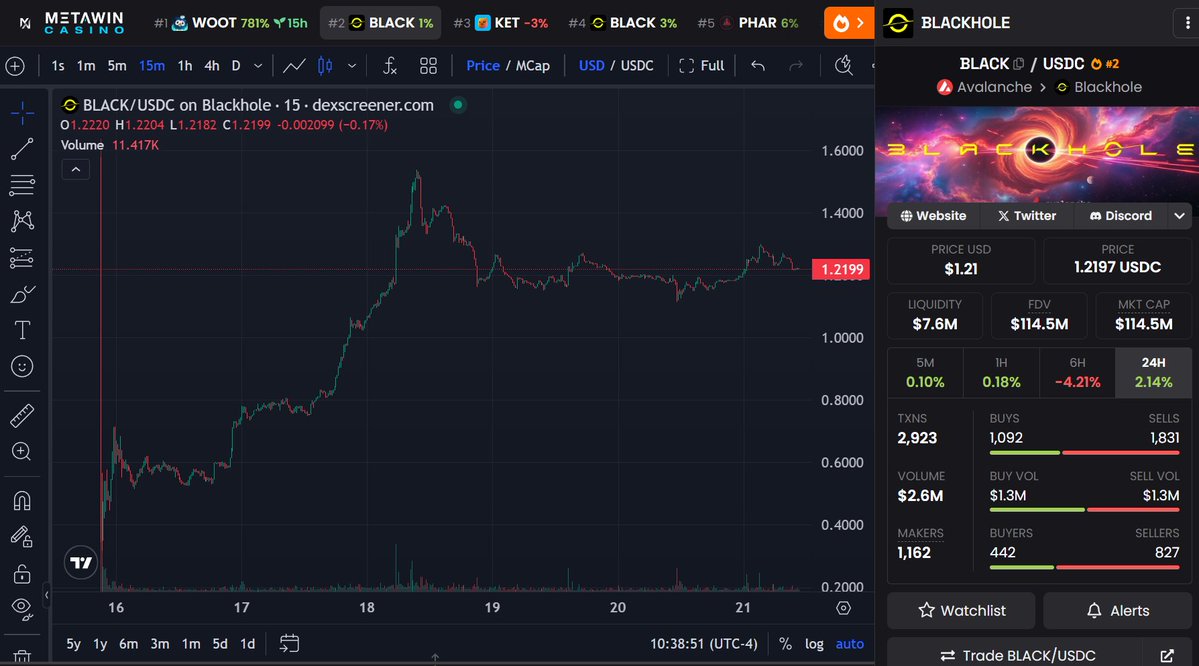Open the Website link
1199x666 pixels.
pos(933,216)
